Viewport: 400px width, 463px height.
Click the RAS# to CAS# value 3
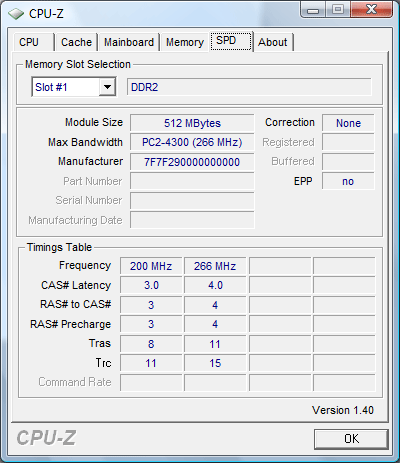point(151,305)
